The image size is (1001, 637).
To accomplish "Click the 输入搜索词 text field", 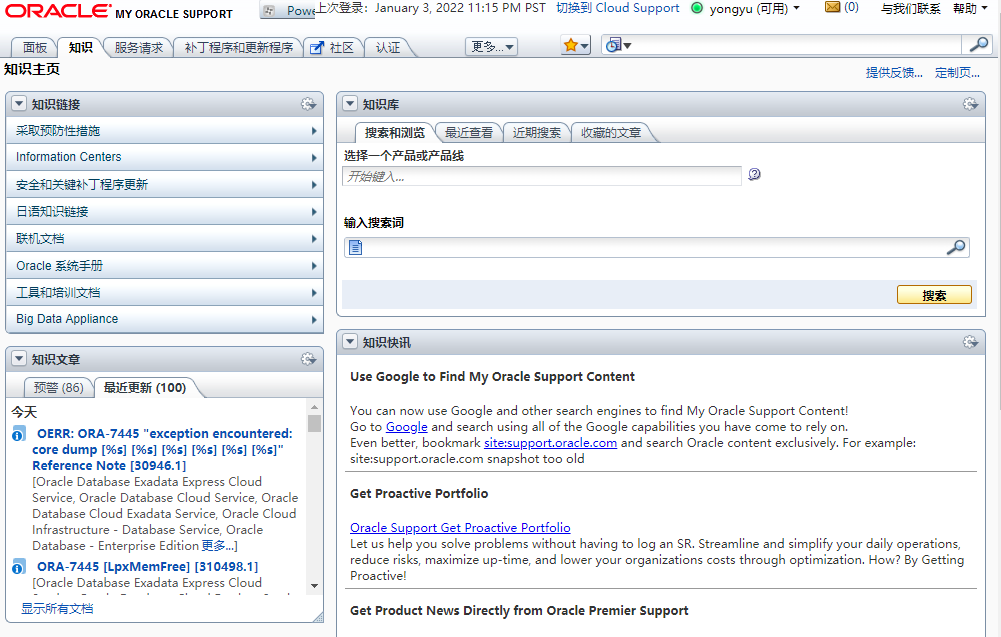I will click(x=657, y=248).
